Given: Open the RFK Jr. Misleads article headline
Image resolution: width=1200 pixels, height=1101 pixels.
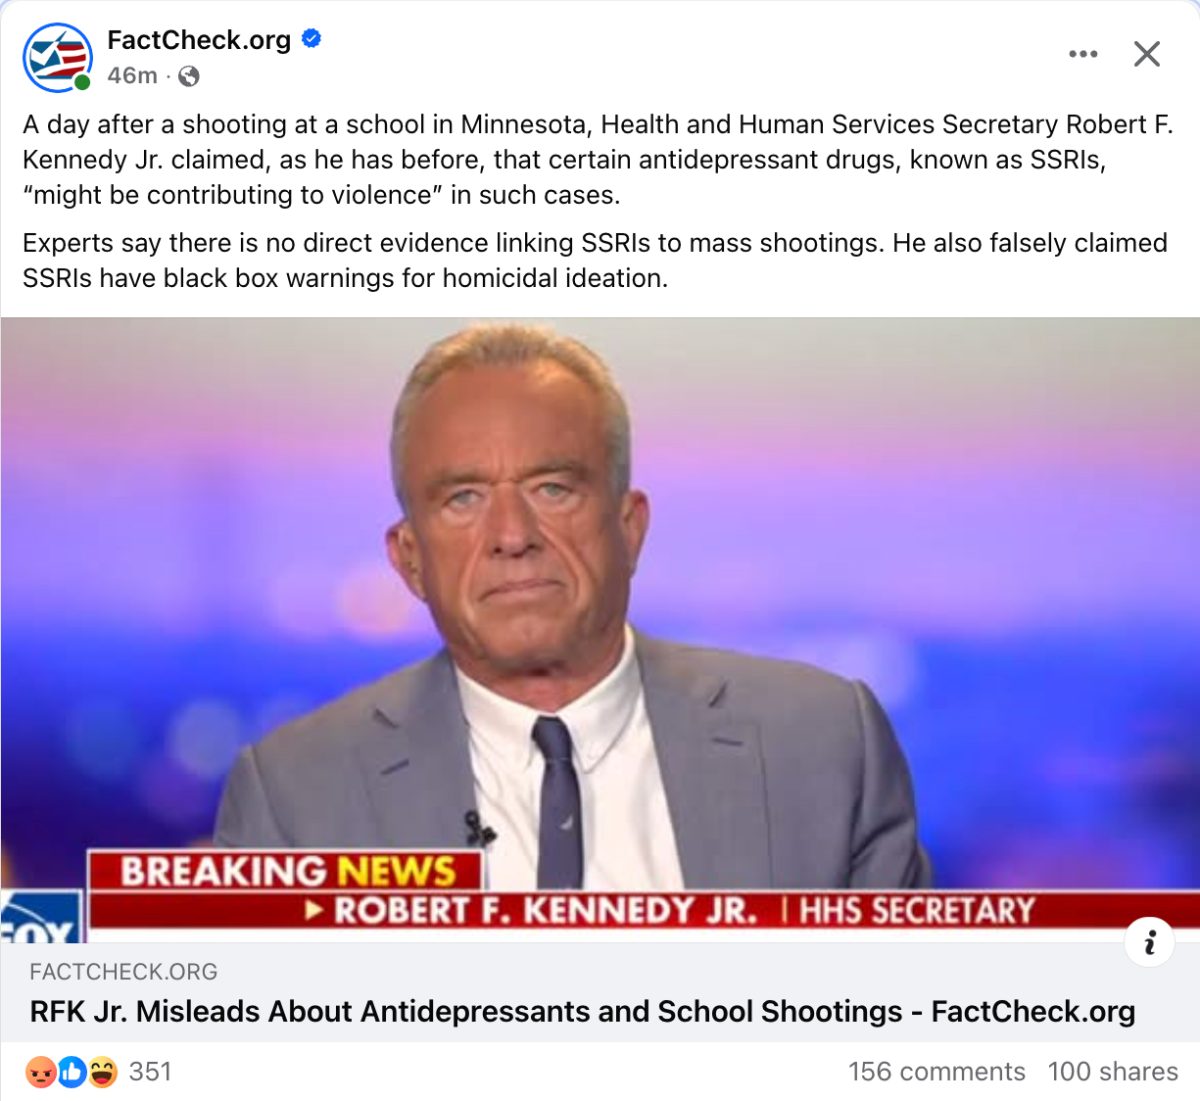Looking at the screenshot, I should click(x=582, y=1012).
